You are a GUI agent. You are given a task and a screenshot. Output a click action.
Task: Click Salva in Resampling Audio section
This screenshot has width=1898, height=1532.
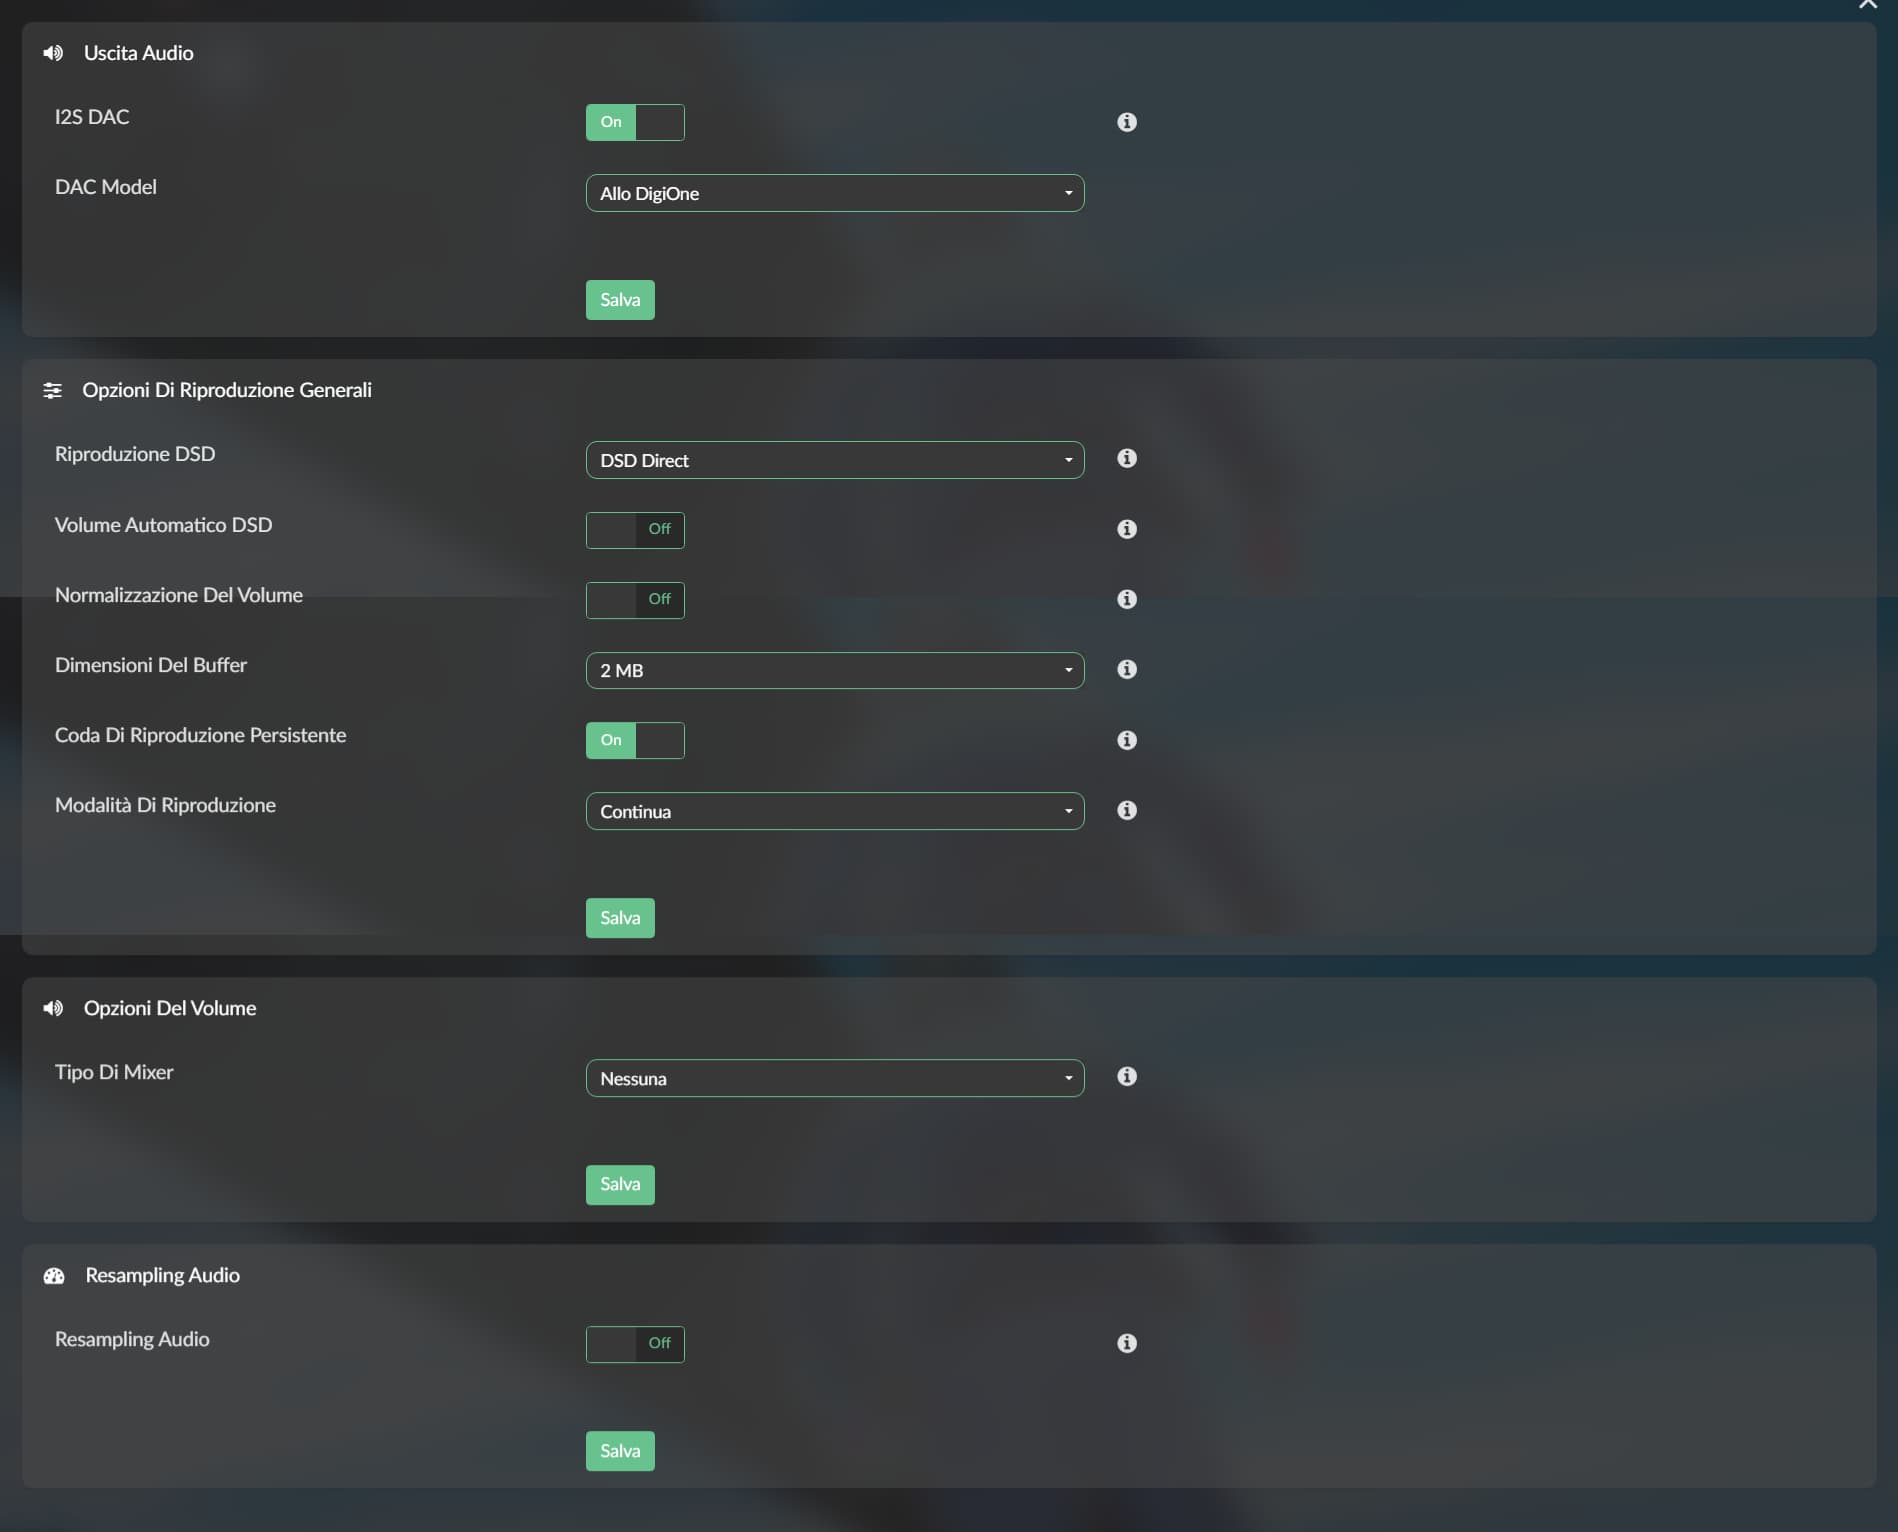(x=620, y=1451)
